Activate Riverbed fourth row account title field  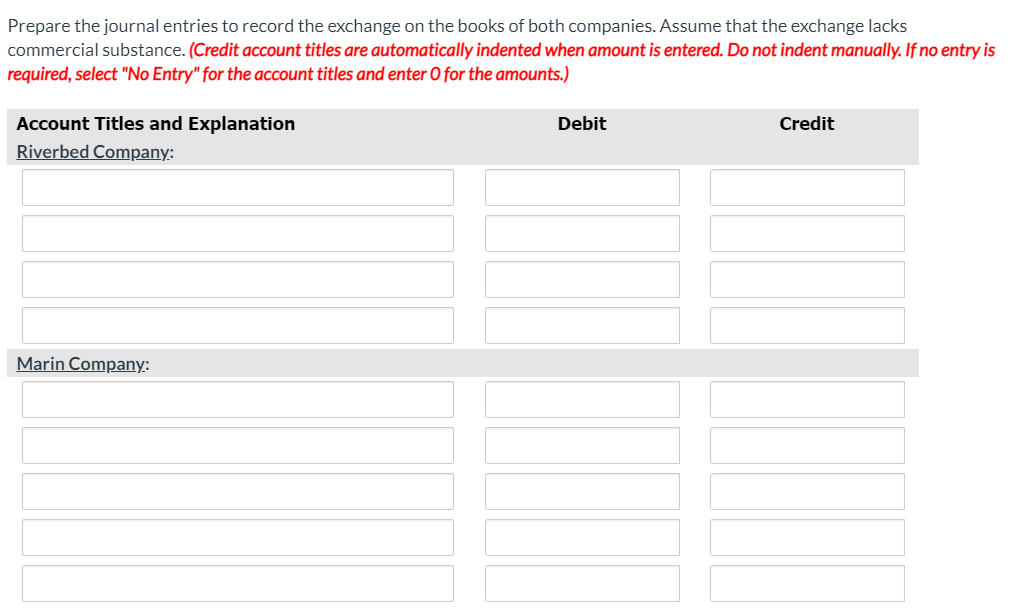click(237, 326)
